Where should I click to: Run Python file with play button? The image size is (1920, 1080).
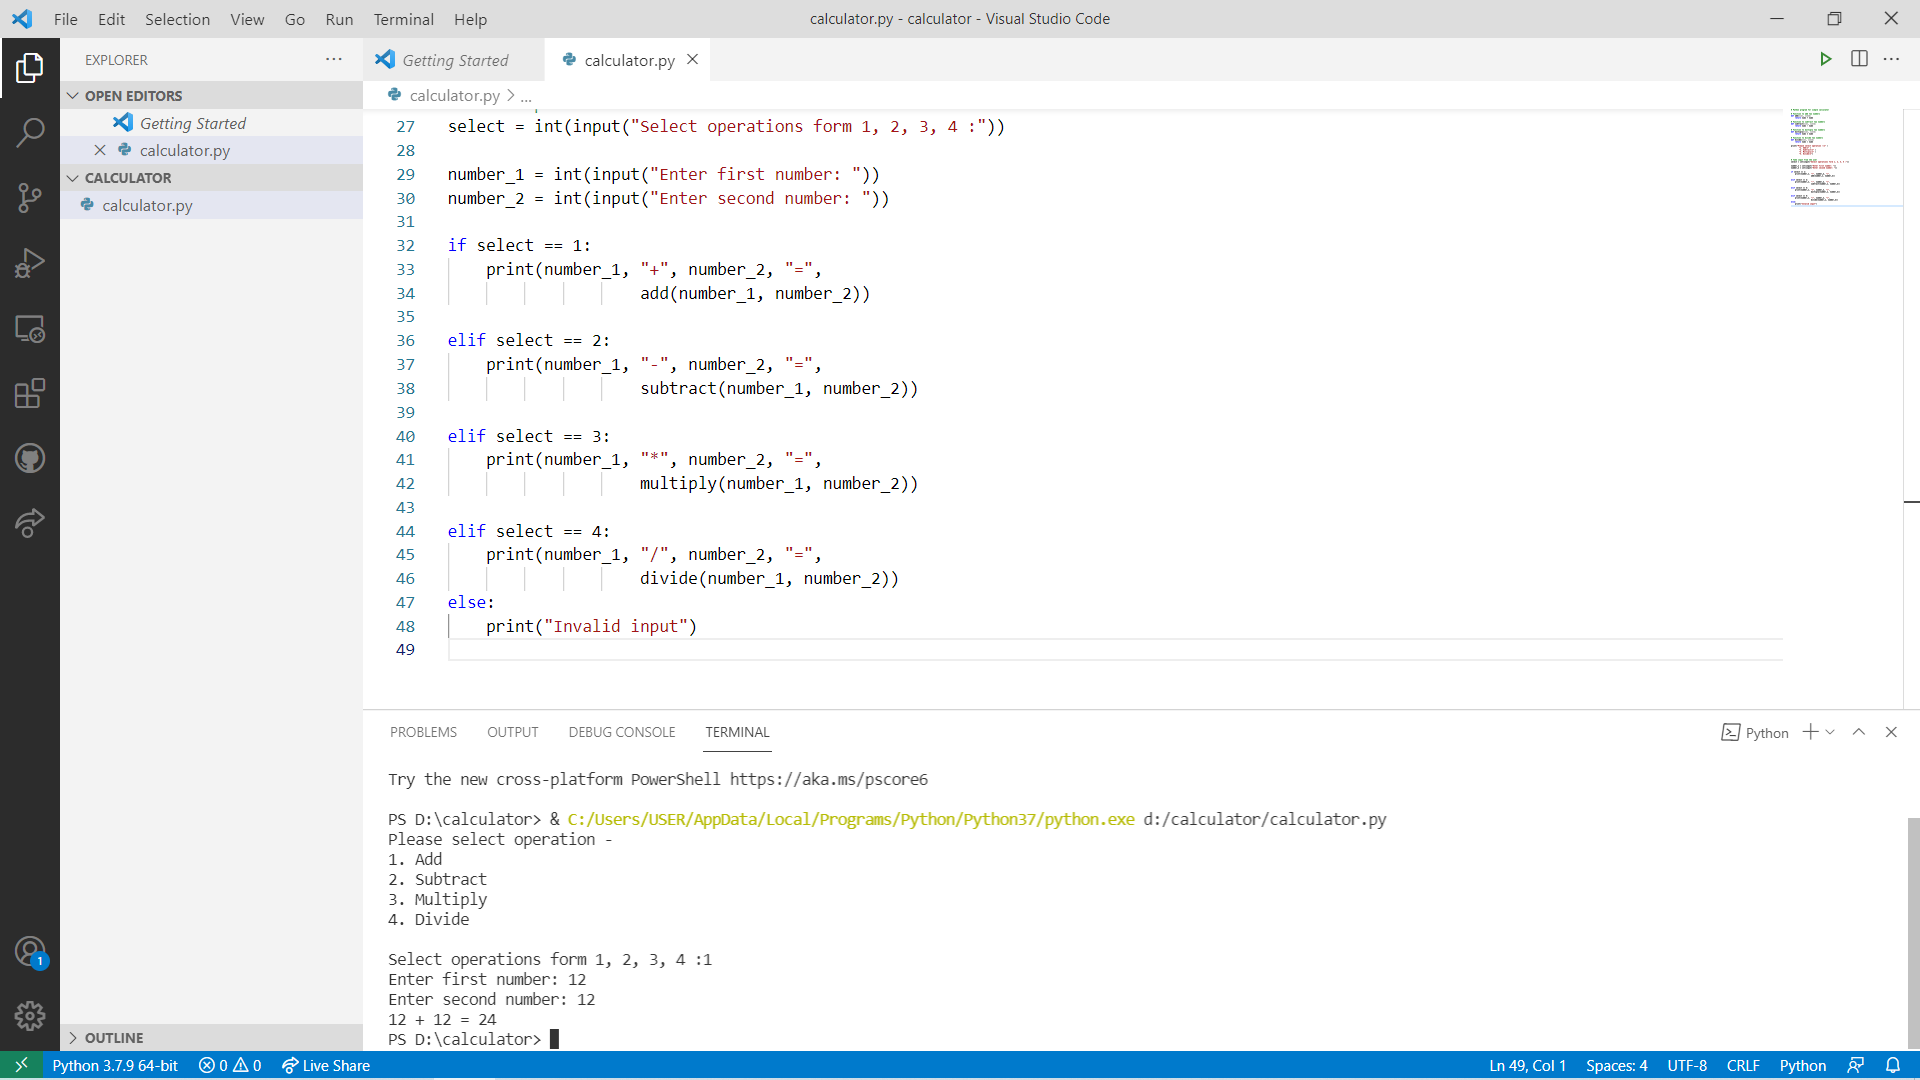tap(1825, 60)
